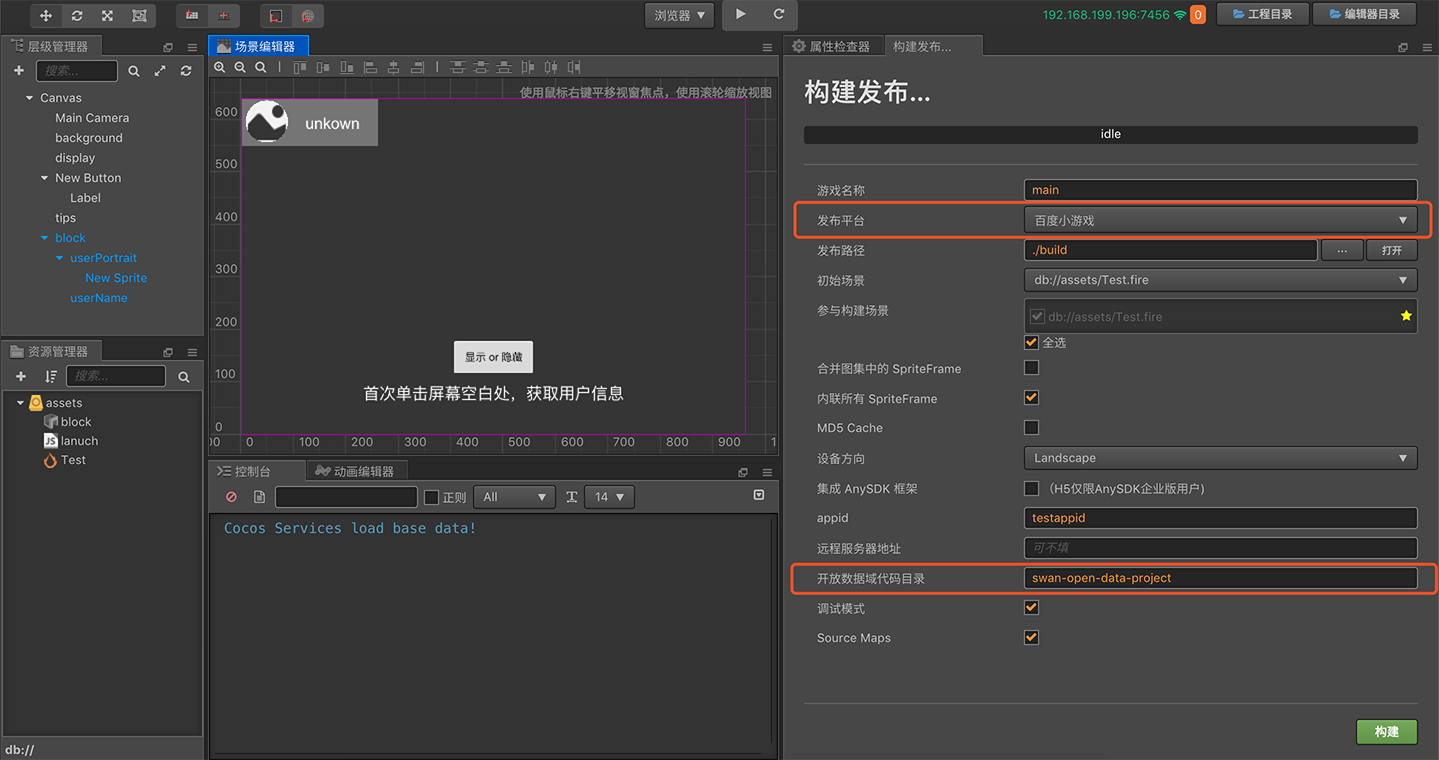Select the Scale transform tool
Screen dimensions: 1439x760
(x=108, y=16)
